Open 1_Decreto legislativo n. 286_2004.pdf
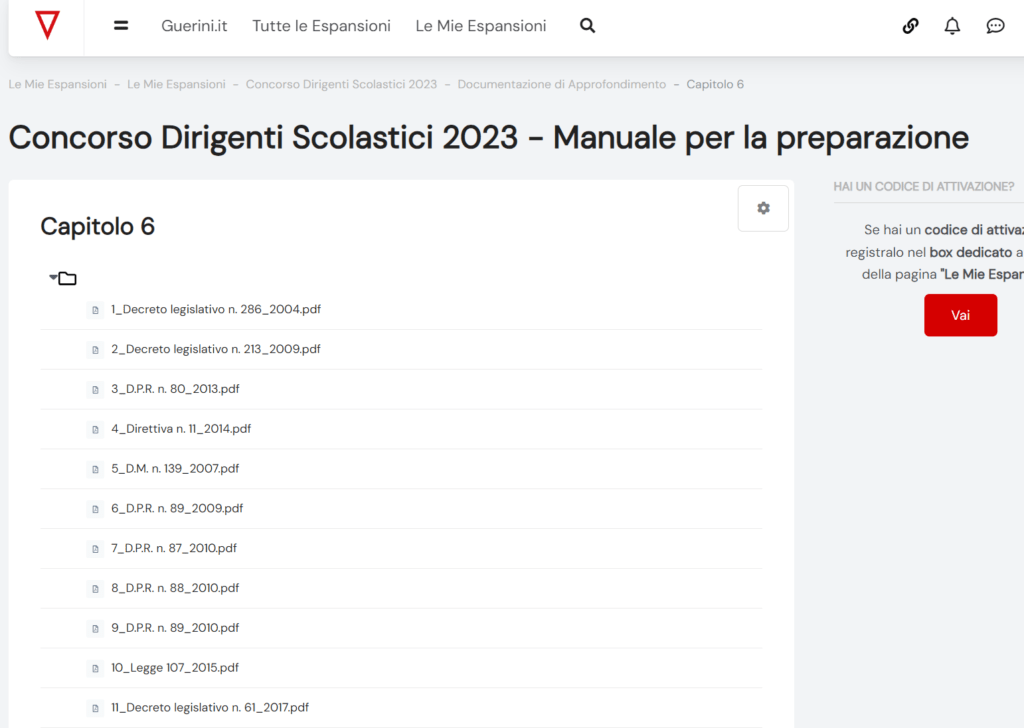The image size is (1024, 728). 215,309
